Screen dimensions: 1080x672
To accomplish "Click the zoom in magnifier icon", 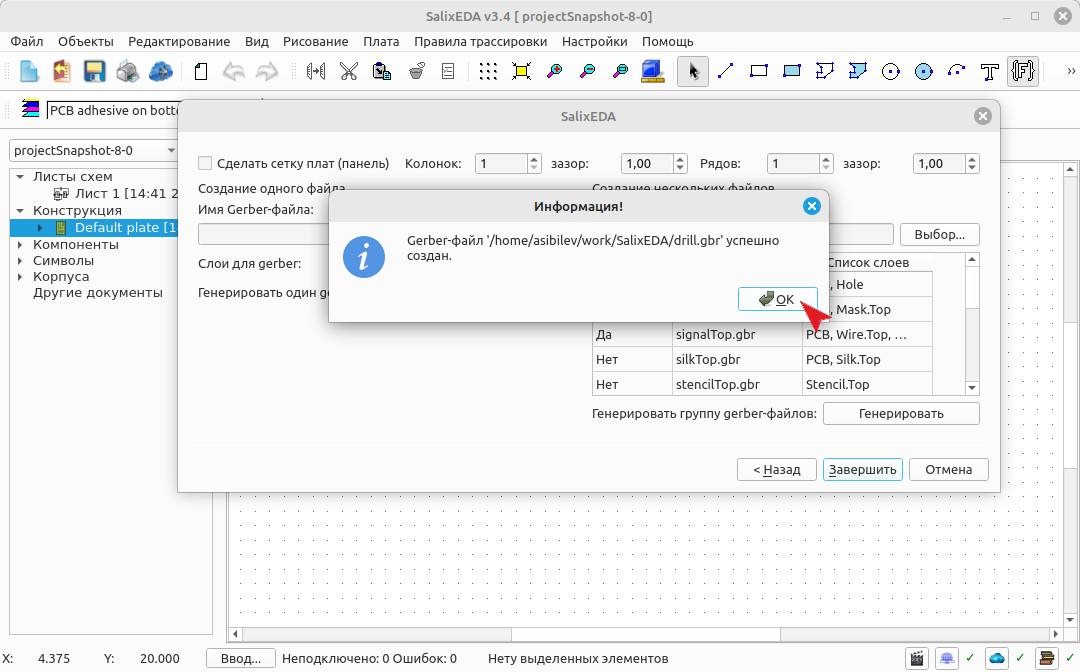I will click(x=554, y=71).
